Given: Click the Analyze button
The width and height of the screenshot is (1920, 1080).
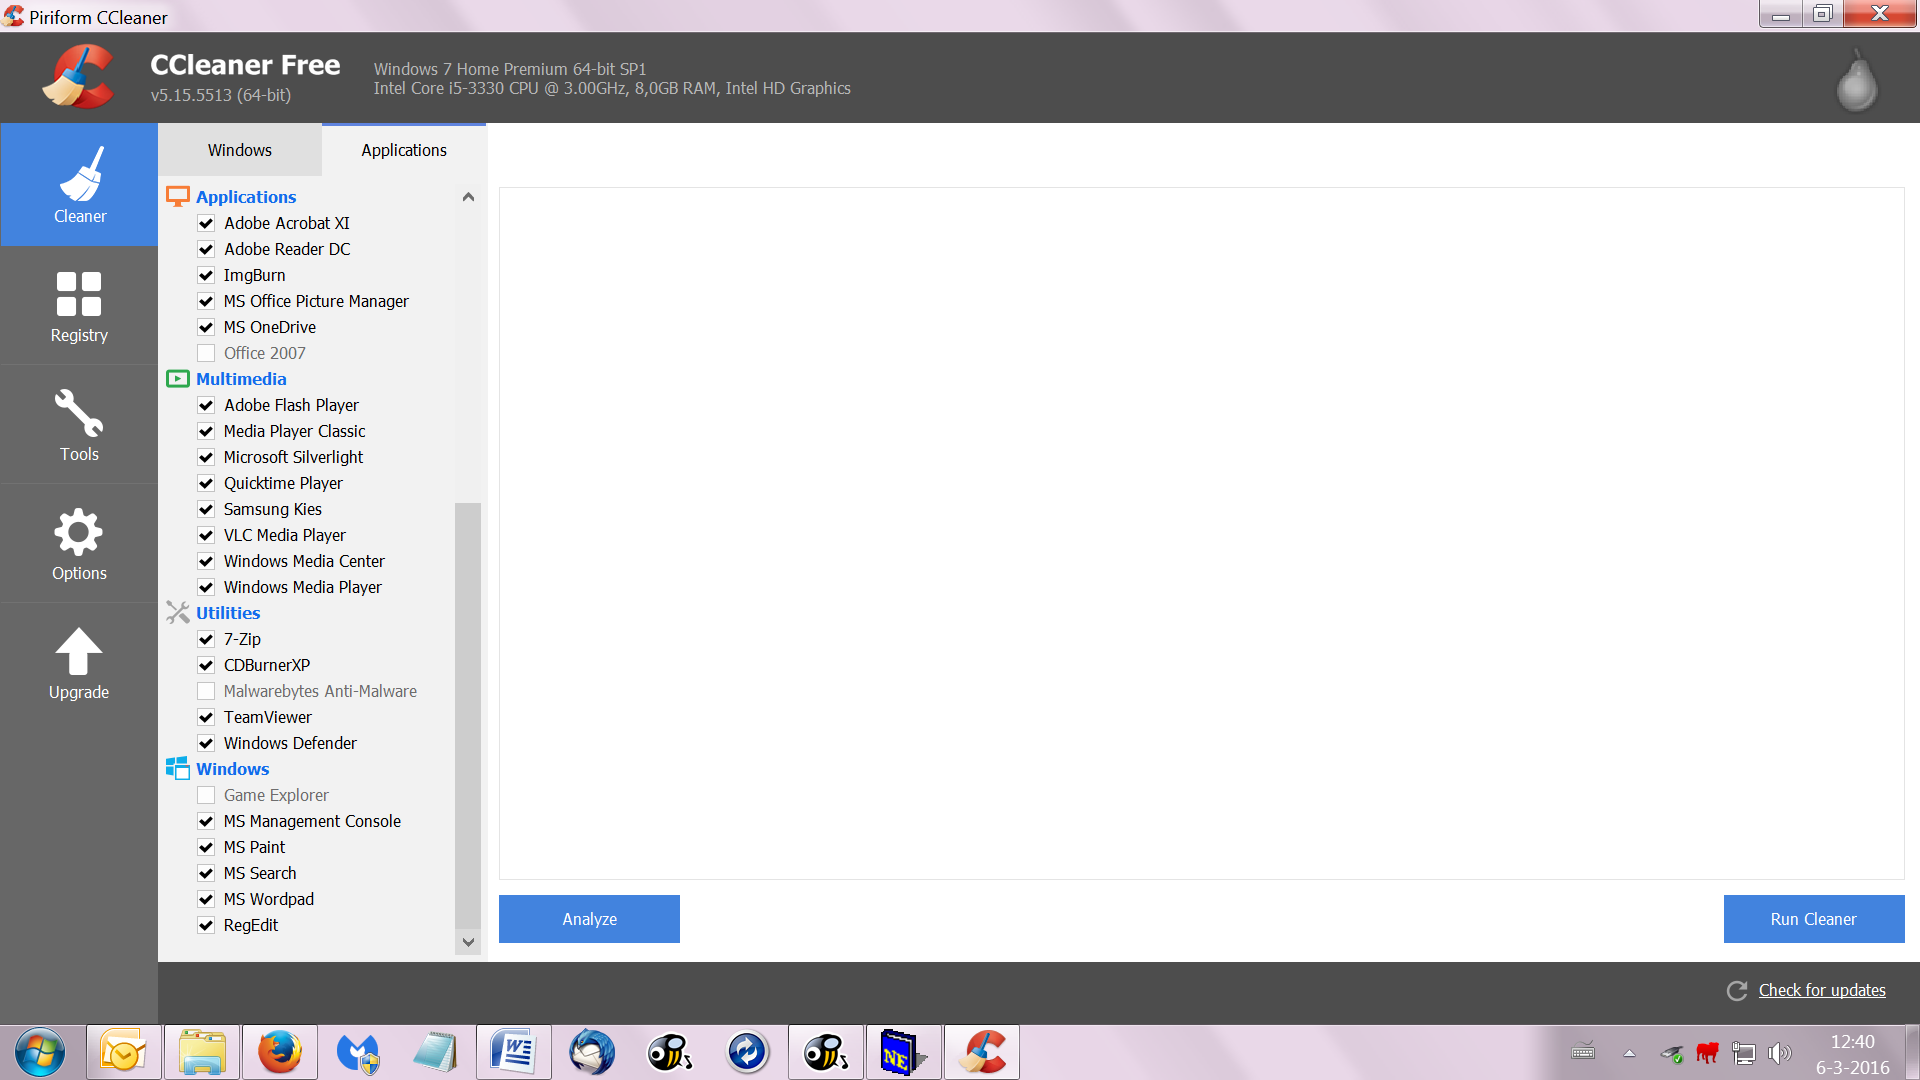Looking at the screenshot, I should tap(589, 919).
